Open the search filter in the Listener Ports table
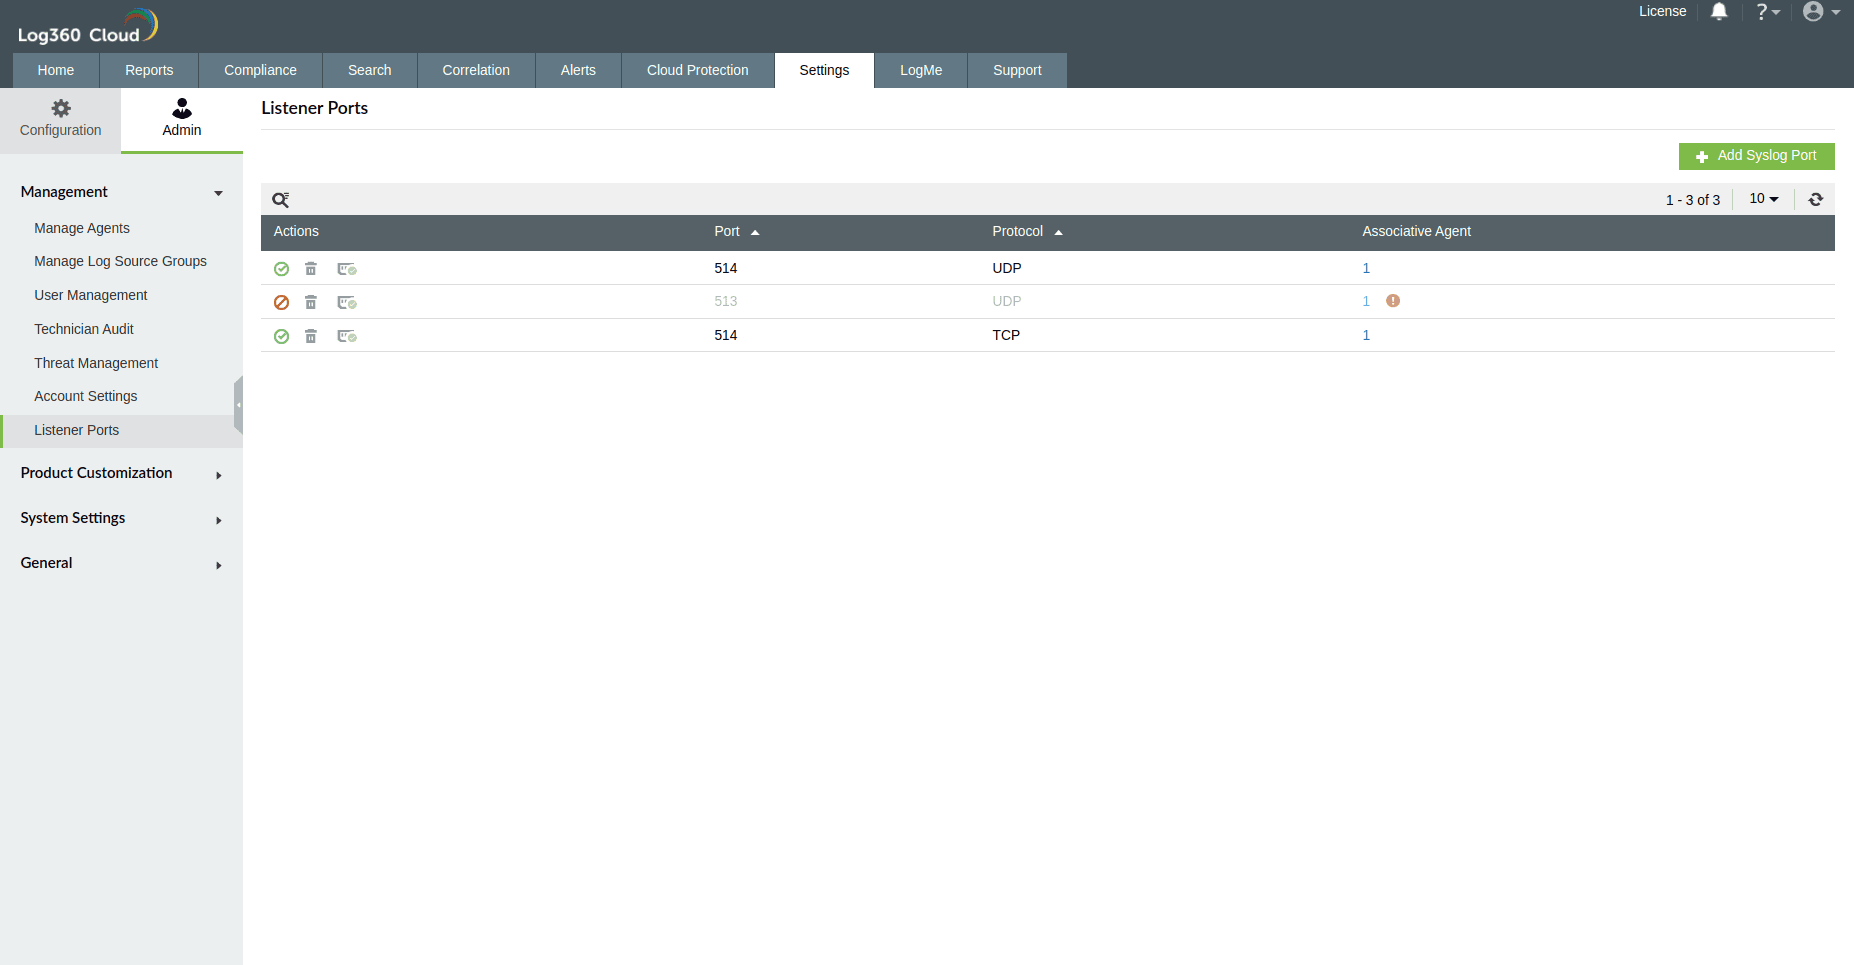Screen dimensions: 1854x965 pyautogui.click(x=281, y=199)
